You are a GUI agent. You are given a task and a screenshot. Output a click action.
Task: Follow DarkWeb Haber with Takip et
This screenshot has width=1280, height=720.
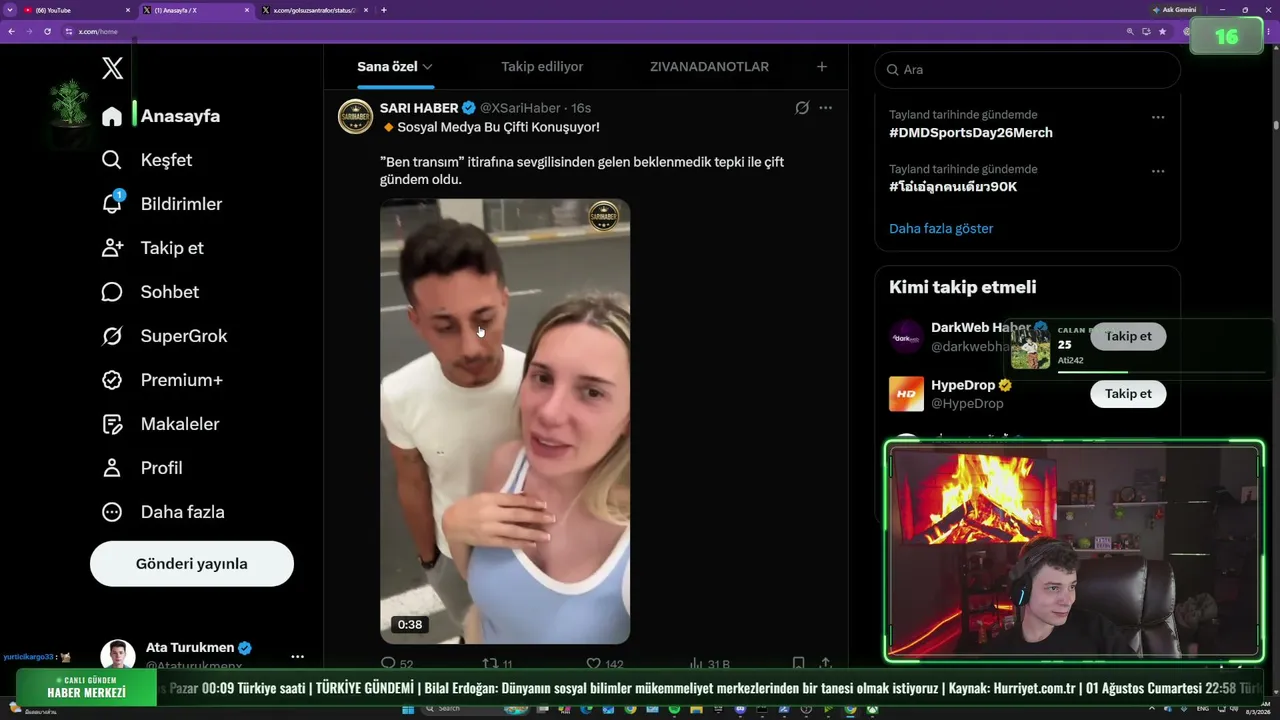pyautogui.click(x=1128, y=336)
